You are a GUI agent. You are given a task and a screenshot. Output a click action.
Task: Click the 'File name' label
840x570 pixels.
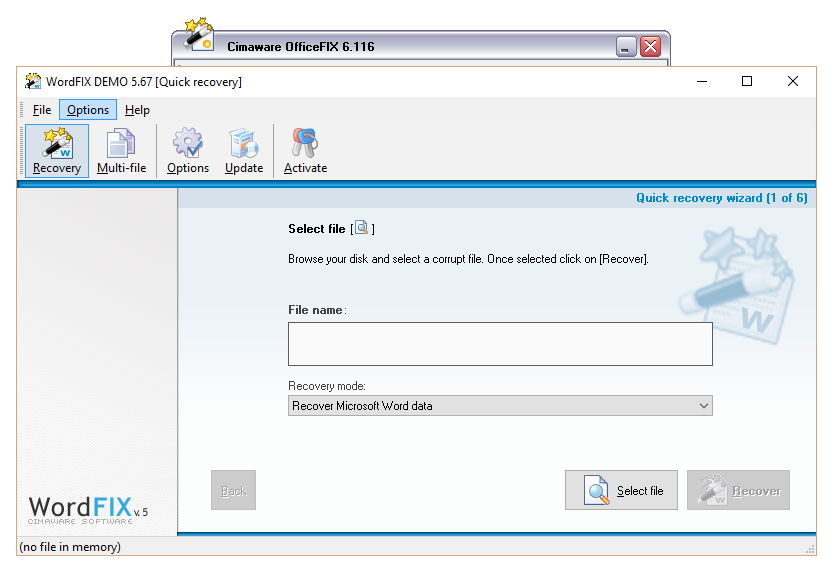[x=315, y=310]
